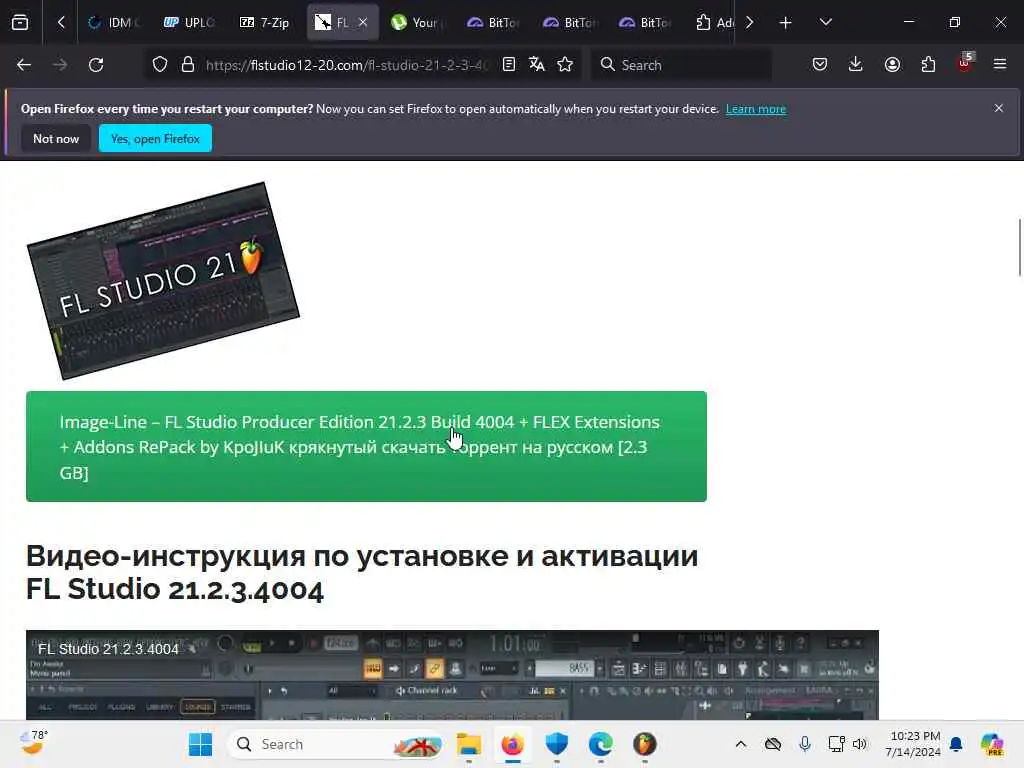Click the taskbar Search box
This screenshot has height=768, width=1024.
pos(336,744)
